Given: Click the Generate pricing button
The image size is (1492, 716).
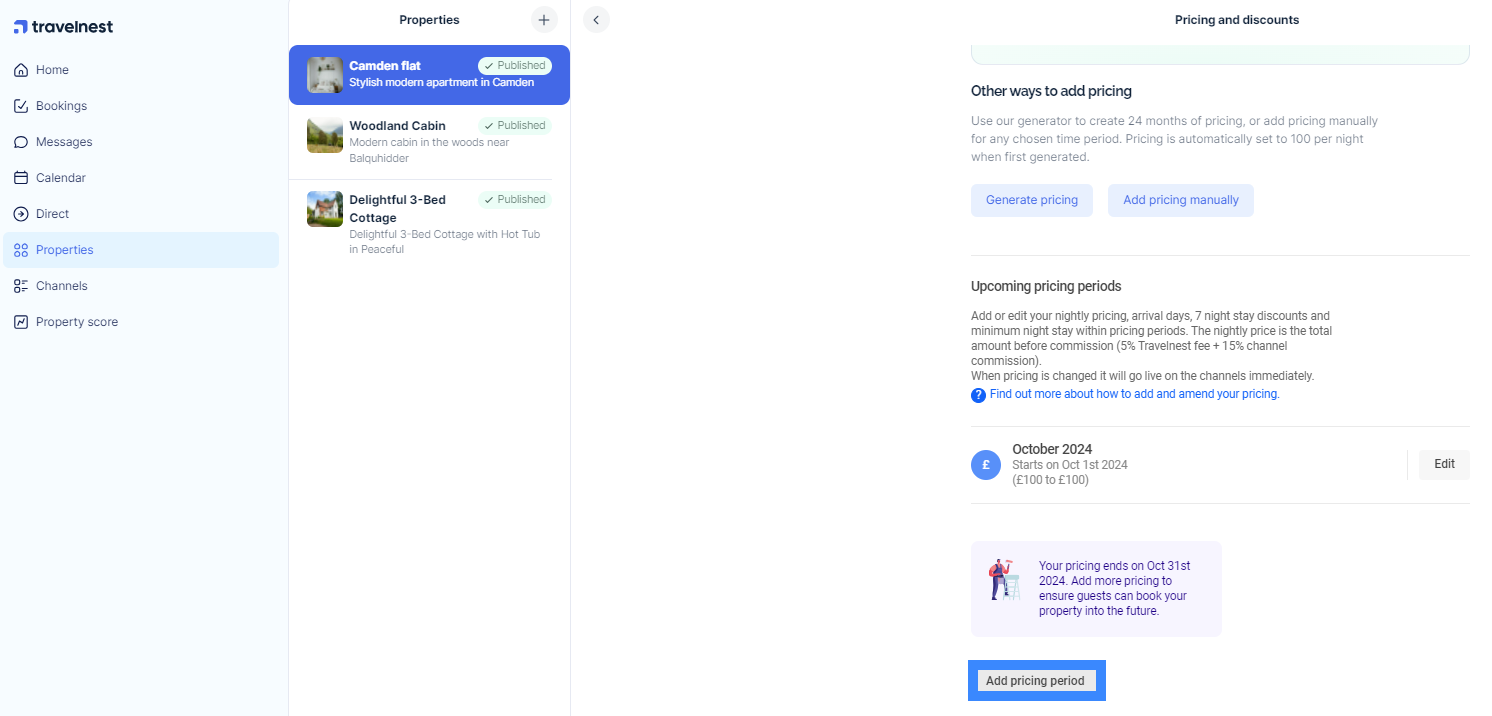Looking at the screenshot, I should click(1031, 200).
